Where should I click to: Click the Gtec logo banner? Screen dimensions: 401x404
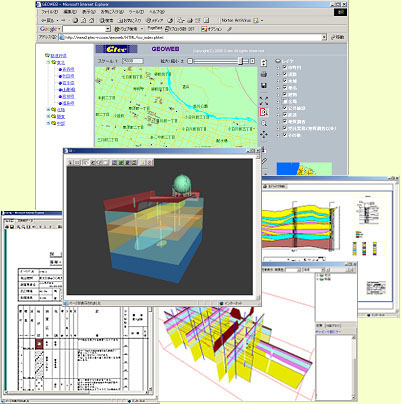[x=116, y=49]
